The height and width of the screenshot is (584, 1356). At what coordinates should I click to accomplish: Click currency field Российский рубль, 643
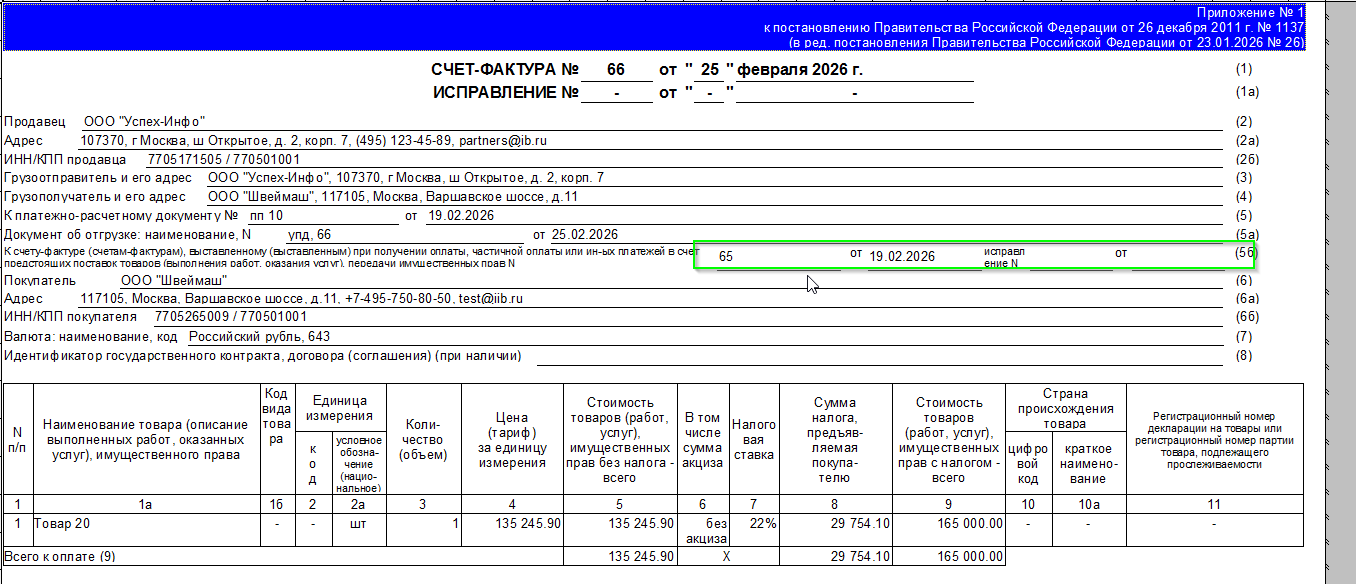tap(260, 336)
